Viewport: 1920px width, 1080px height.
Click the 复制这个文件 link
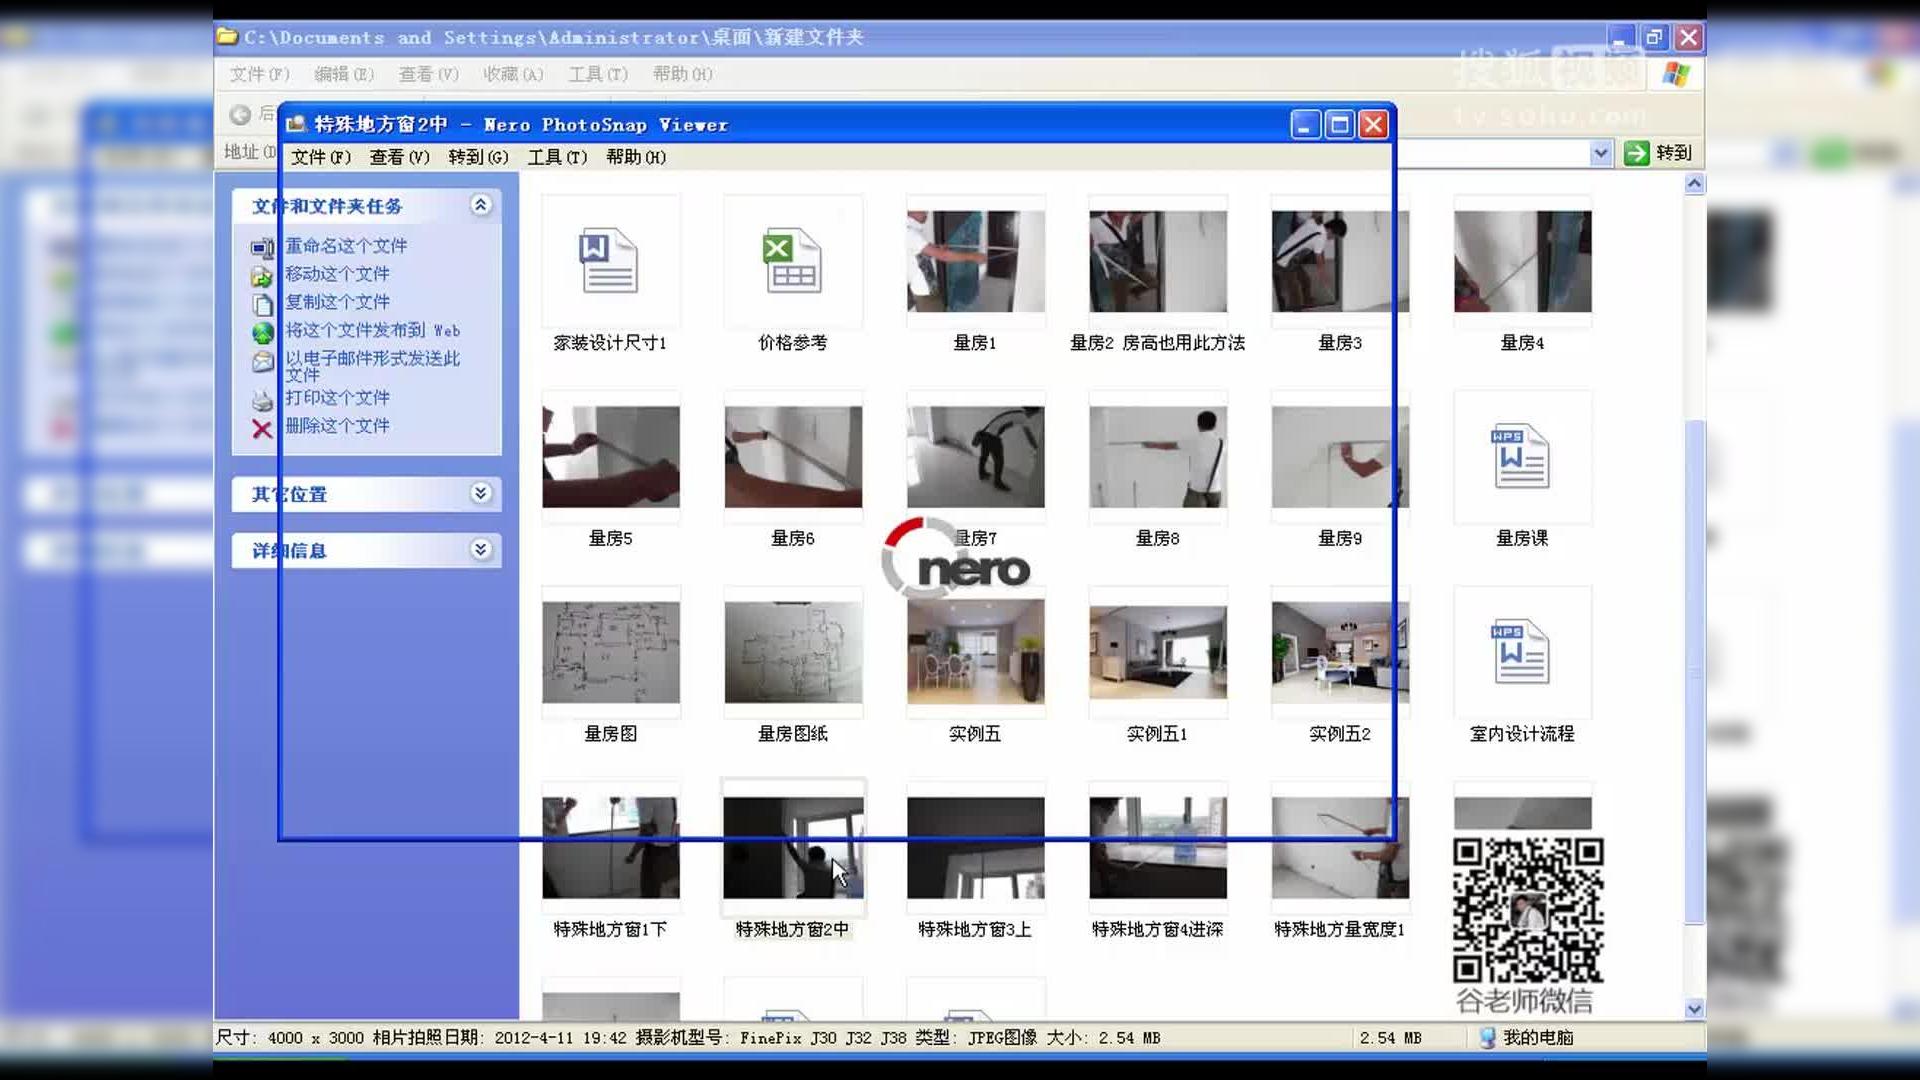click(337, 302)
